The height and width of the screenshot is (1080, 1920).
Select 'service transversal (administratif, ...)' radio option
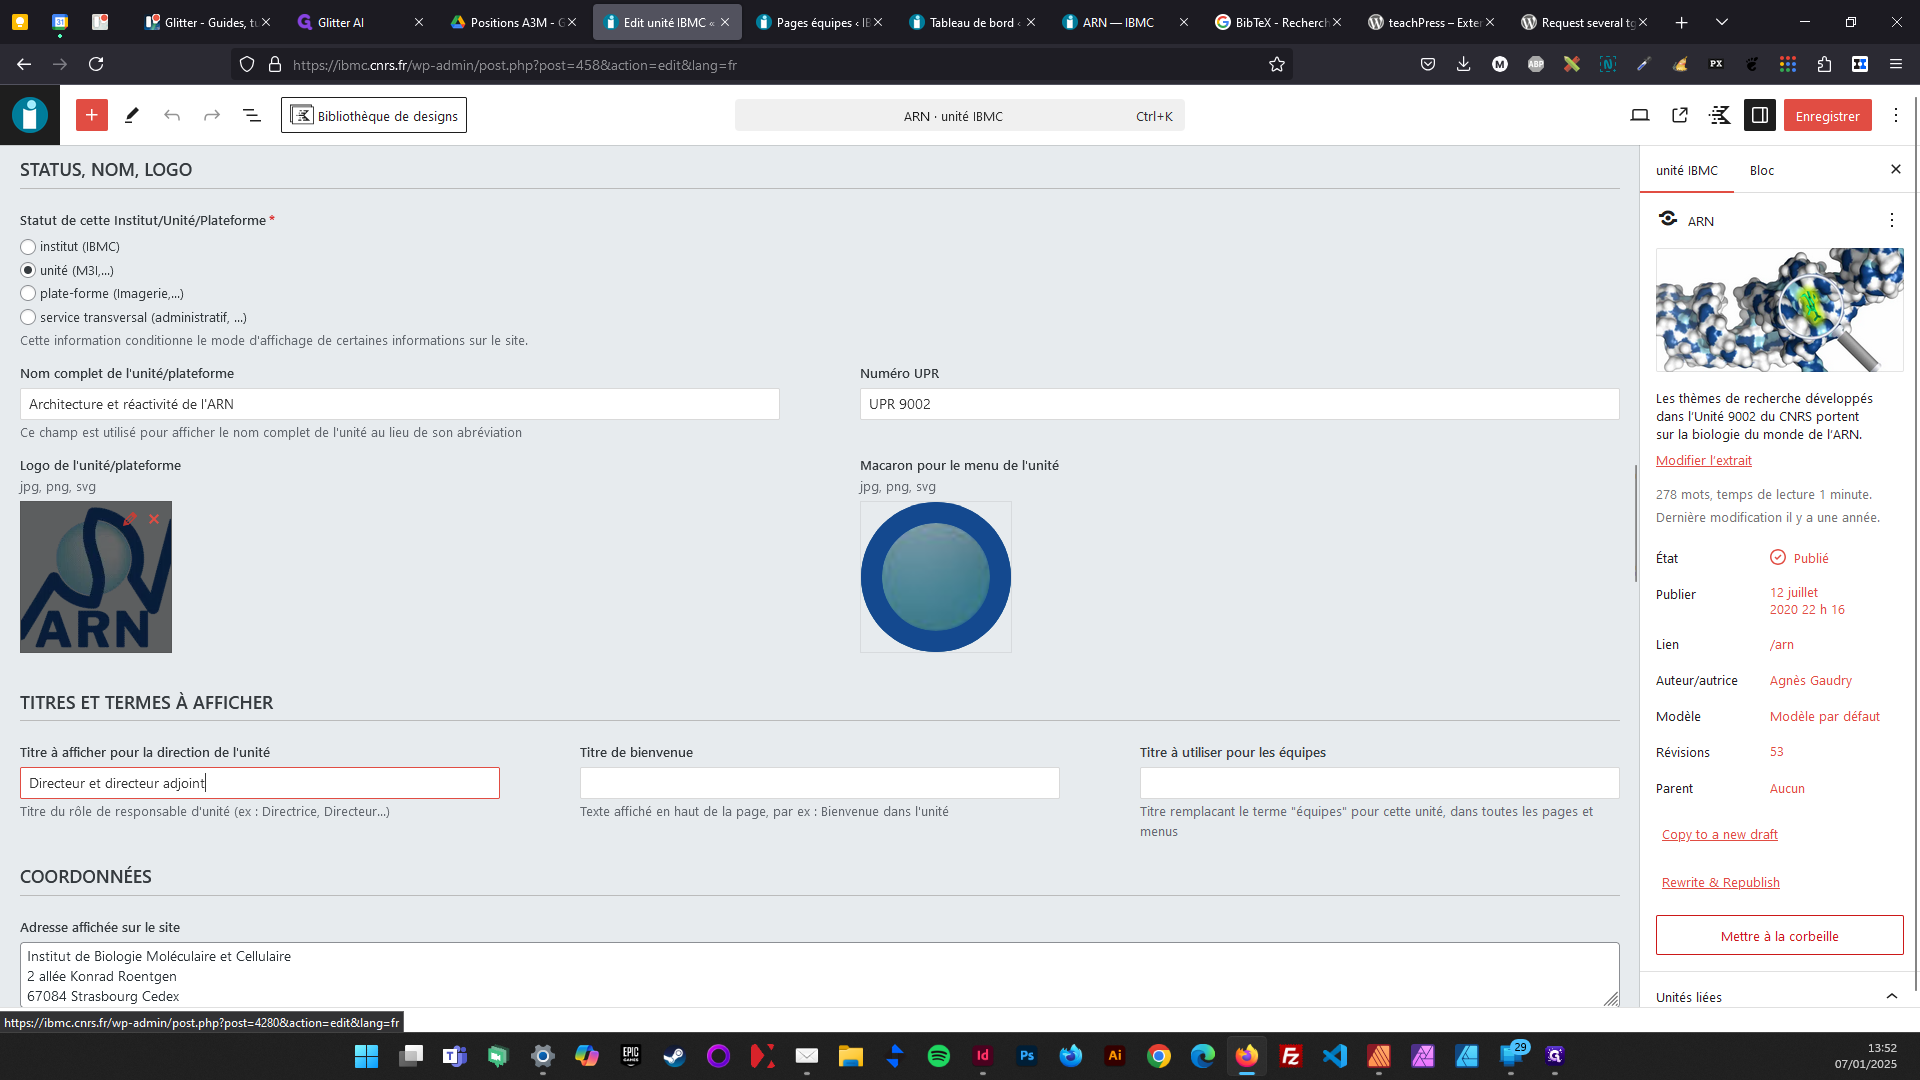(28, 318)
